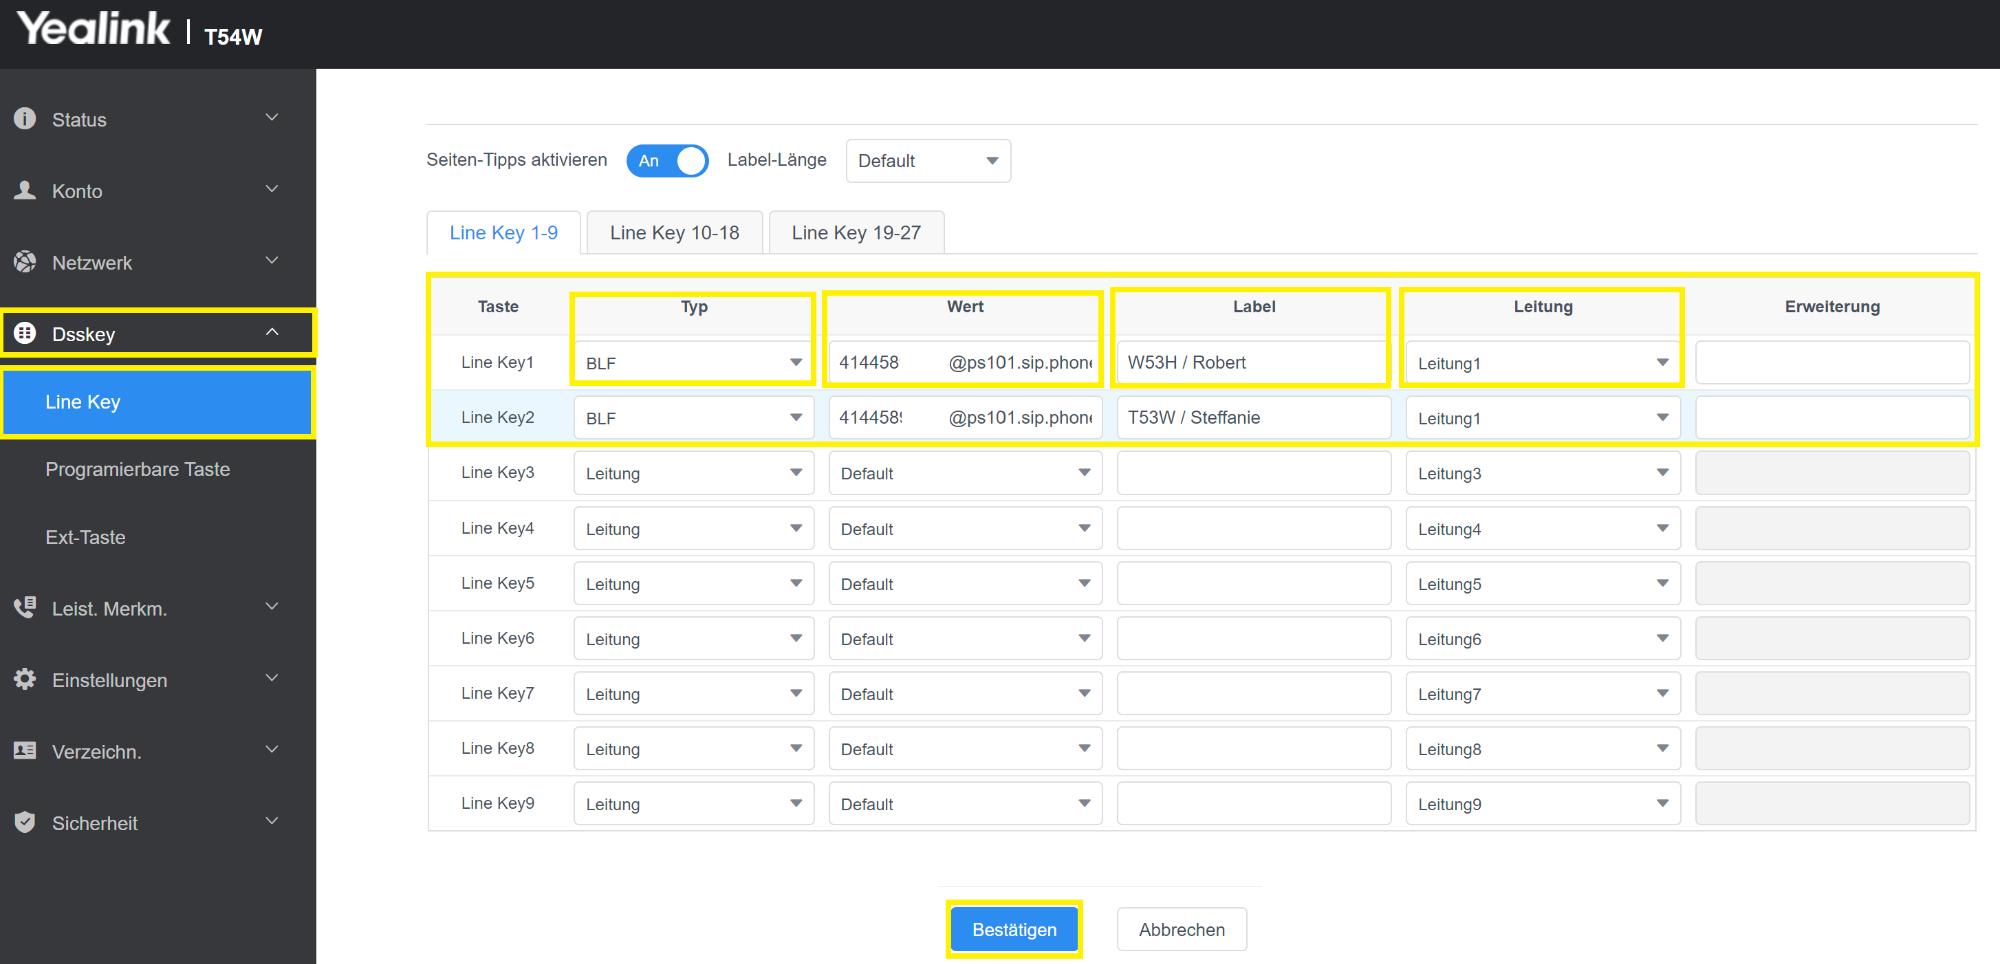This screenshot has width=2000, height=964.
Task: Open Wert dropdown for Line Key4
Action: point(965,529)
